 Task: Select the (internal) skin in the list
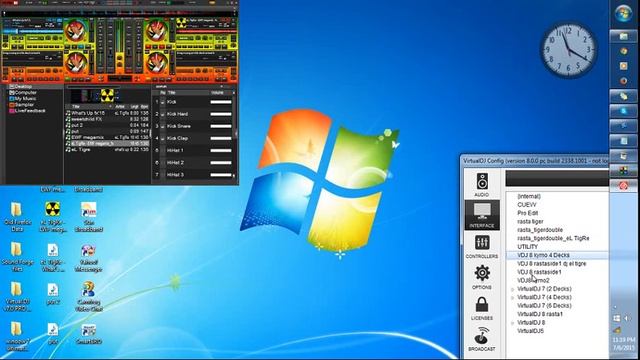pos(529,196)
